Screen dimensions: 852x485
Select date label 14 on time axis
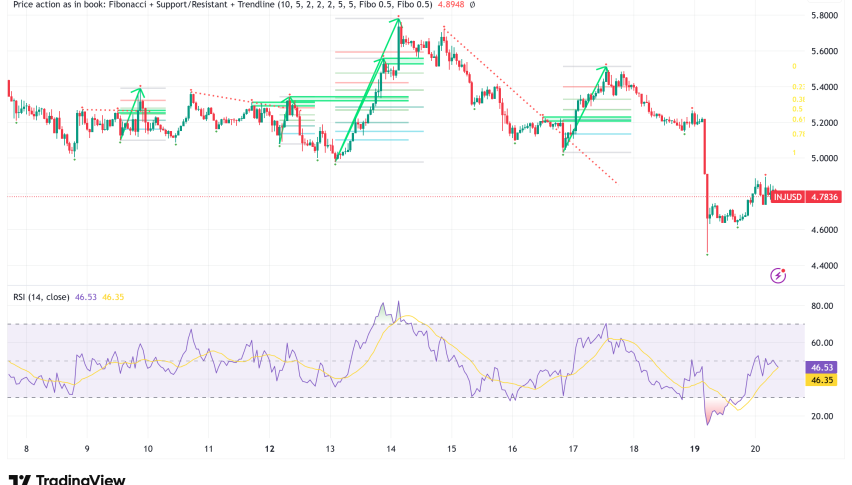pos(393,449)
